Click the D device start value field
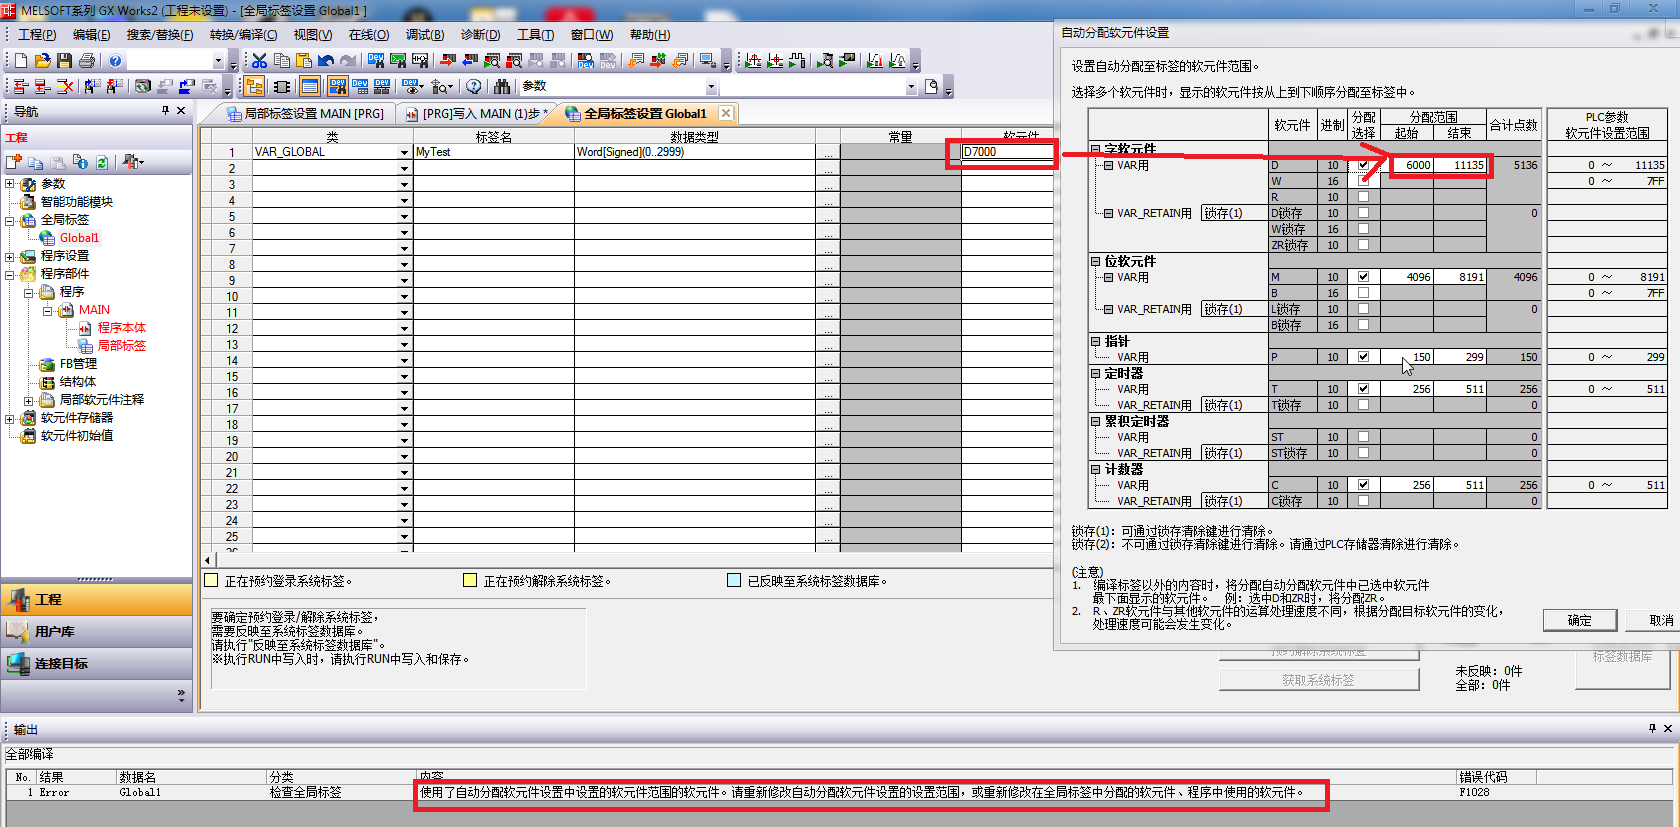 tap(1407, 165)
